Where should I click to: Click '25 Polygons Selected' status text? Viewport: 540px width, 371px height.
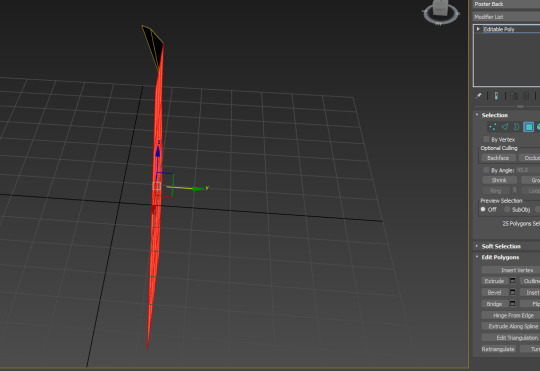click(x=521, y=224)
